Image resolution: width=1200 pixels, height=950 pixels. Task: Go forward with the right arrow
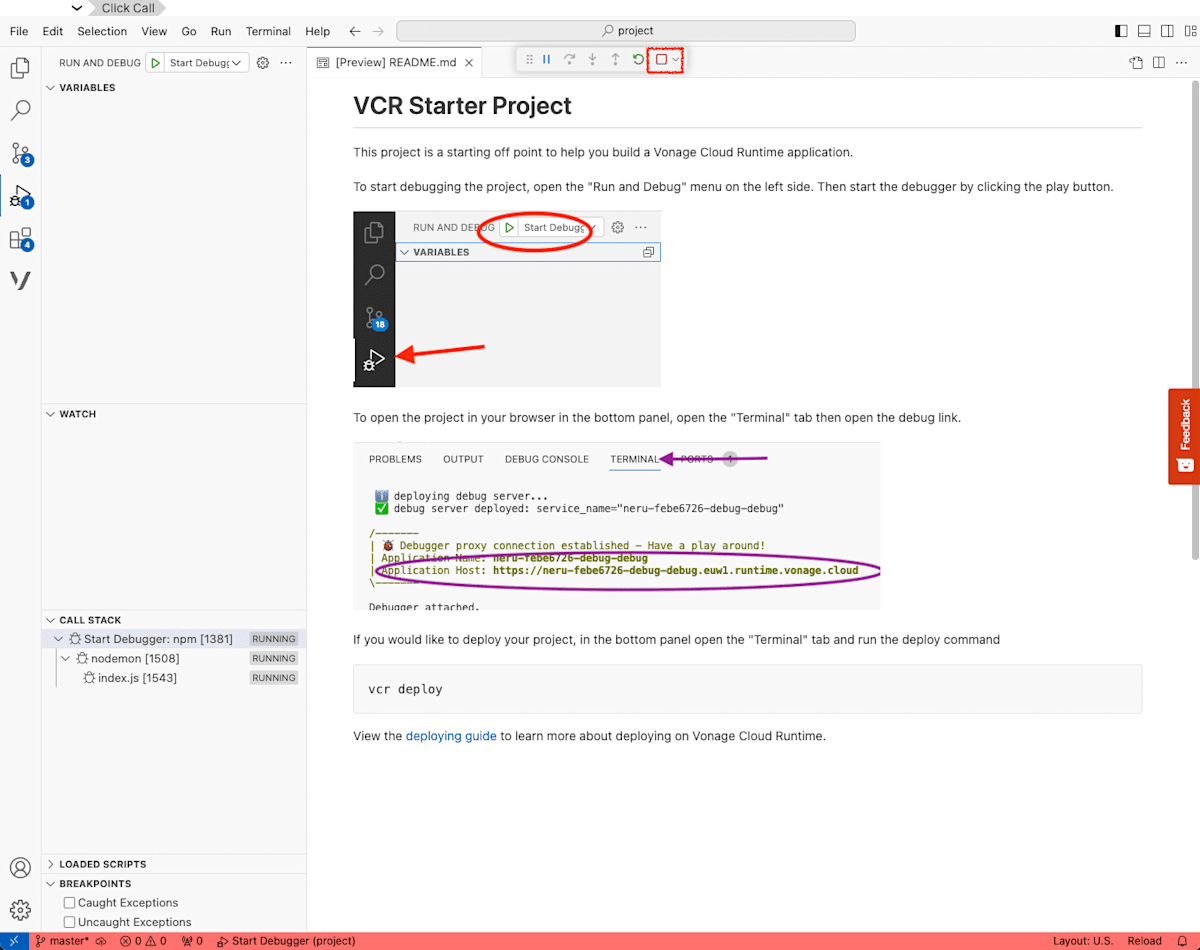tap(378, 31)
